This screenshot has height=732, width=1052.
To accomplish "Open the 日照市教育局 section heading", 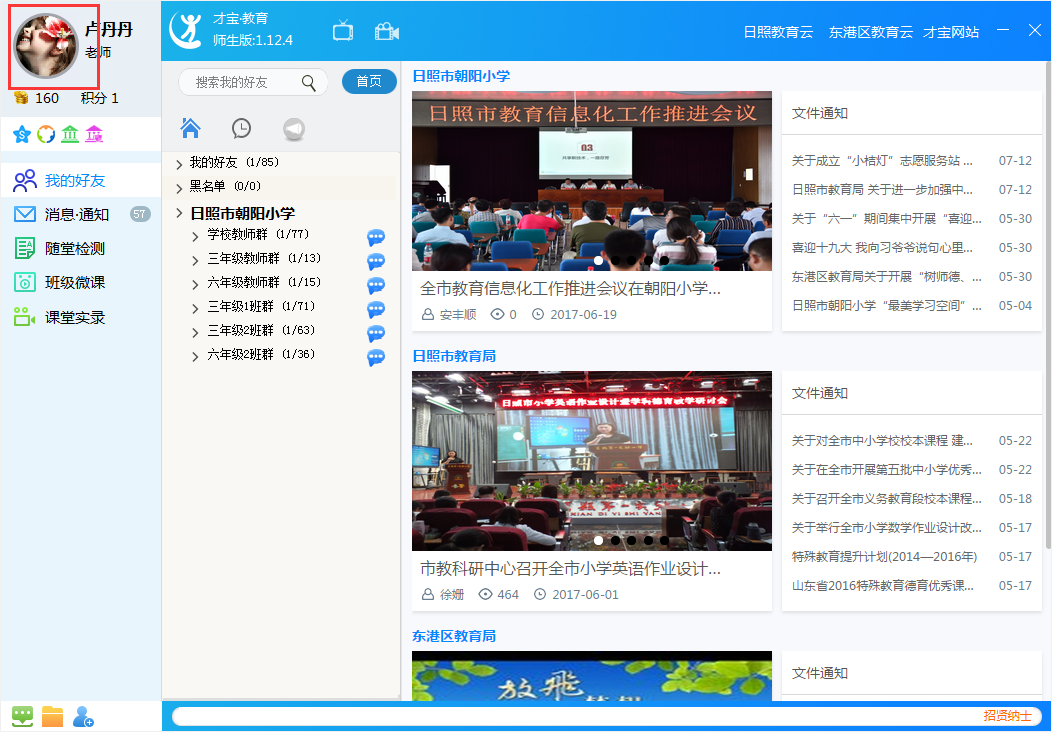I will pyautogui.click(x=454, y=356).
